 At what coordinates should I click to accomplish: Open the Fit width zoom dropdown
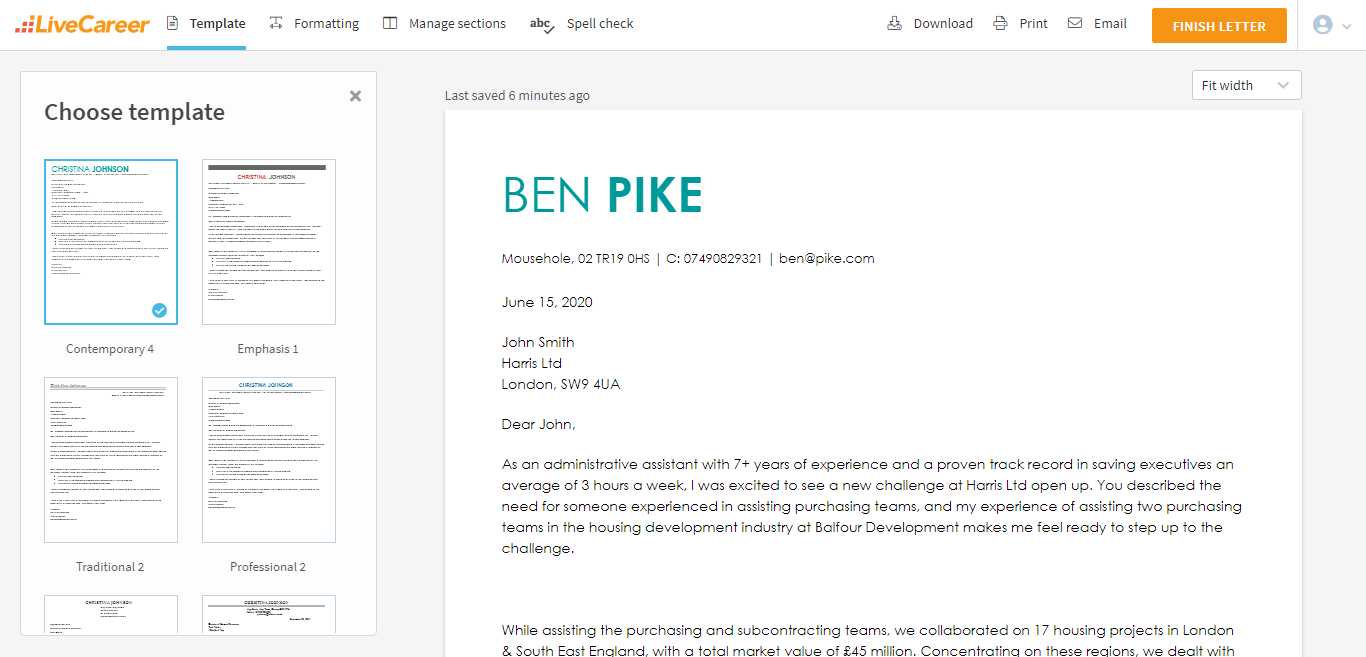[1246, 85]
